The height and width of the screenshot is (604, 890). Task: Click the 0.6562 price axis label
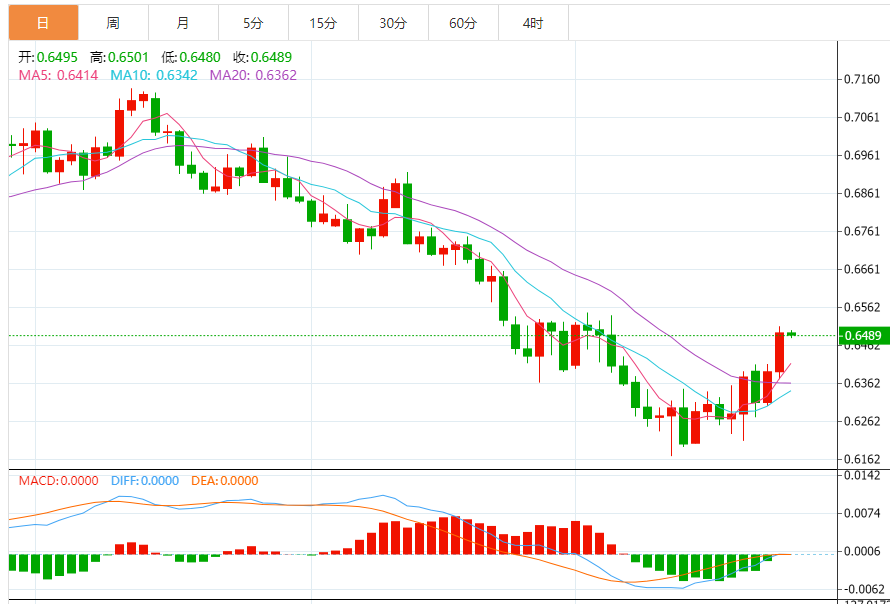pos(863,307)
